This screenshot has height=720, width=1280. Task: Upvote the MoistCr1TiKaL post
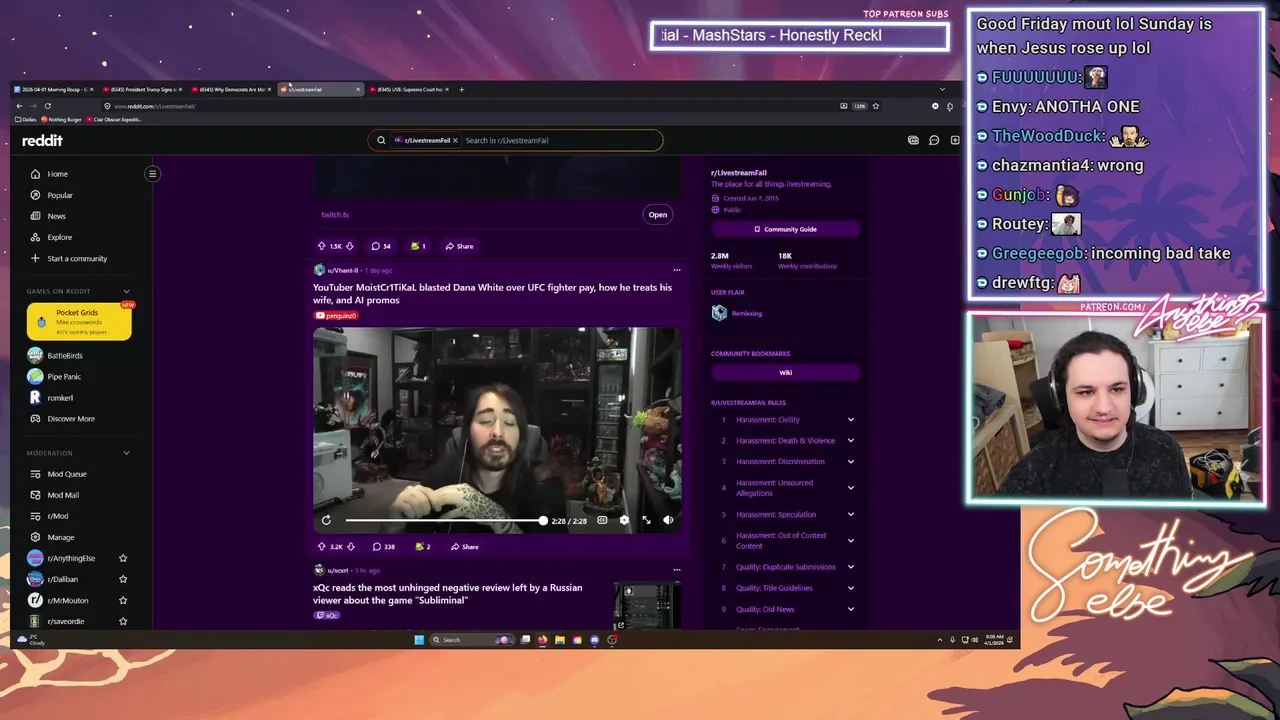pyautogui.click(x=321, y=547)
